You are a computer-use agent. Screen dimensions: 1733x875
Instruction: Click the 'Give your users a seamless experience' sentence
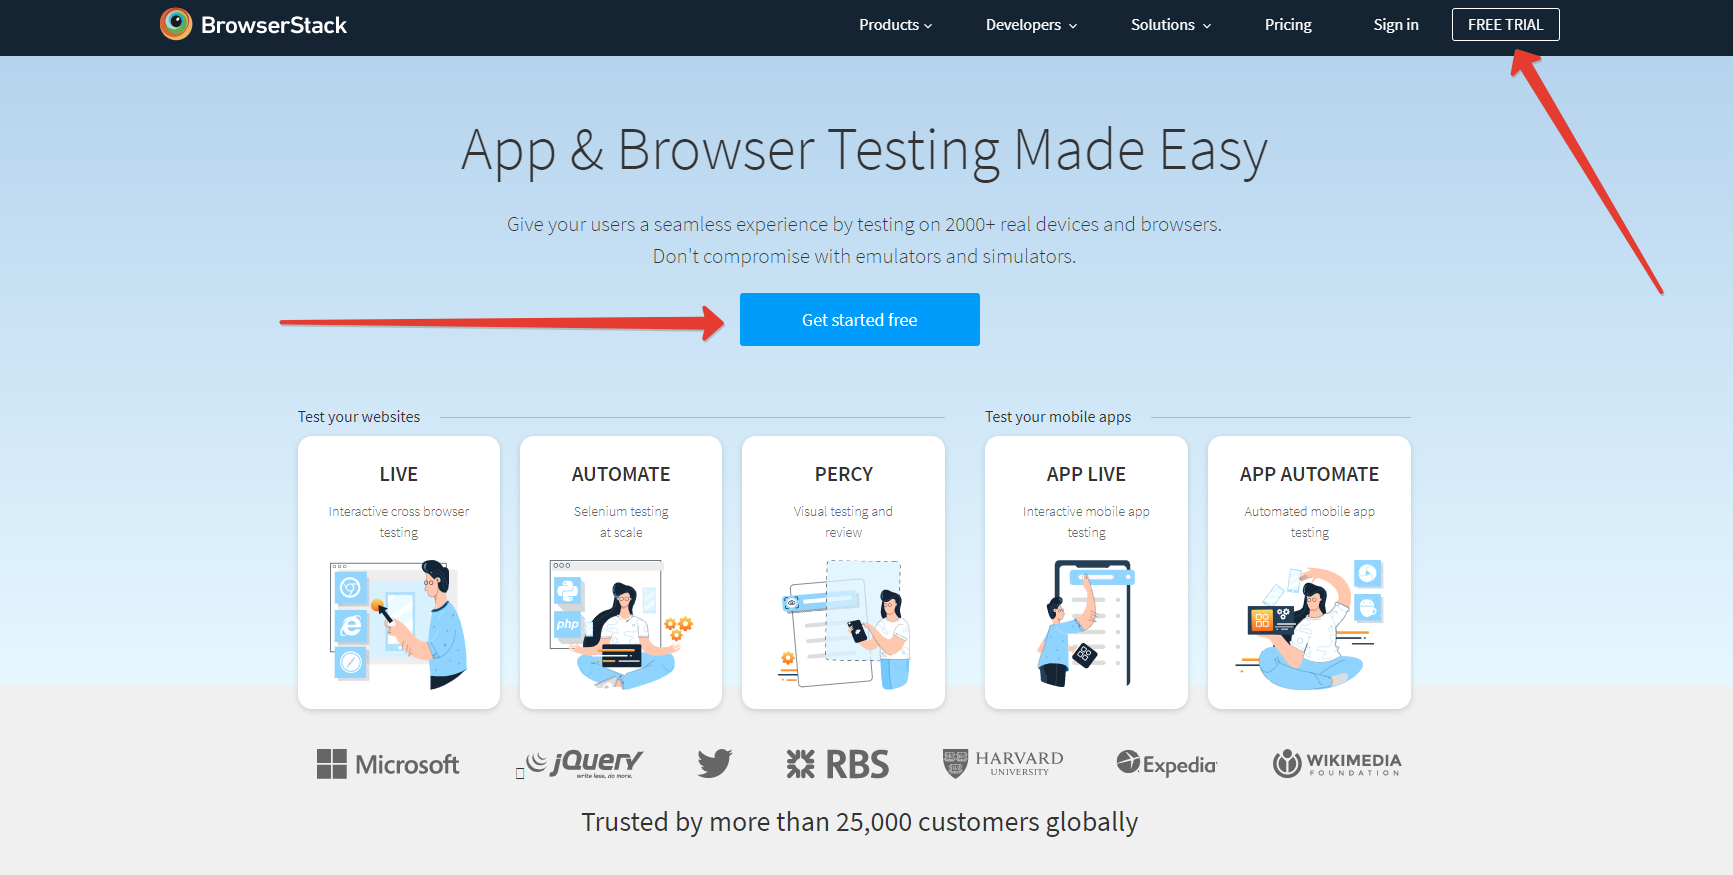coord(864,225)
